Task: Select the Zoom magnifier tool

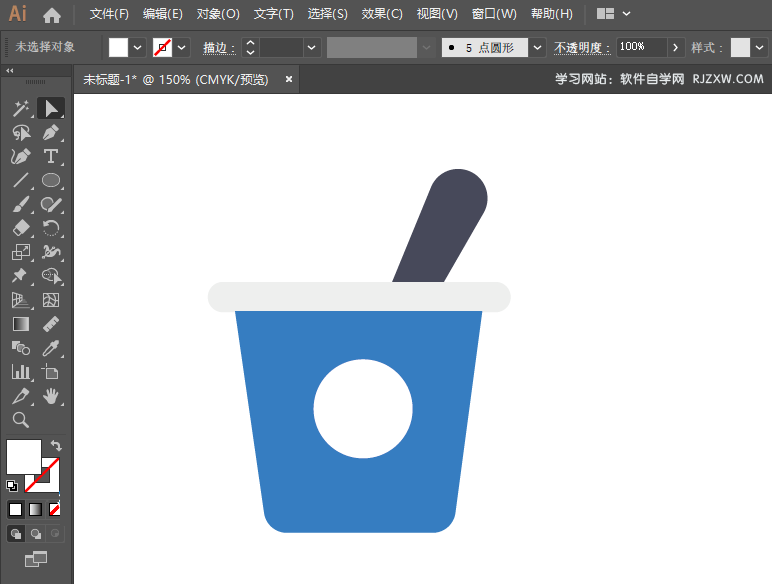Action: pyautogui.click(x=21, y=420)
